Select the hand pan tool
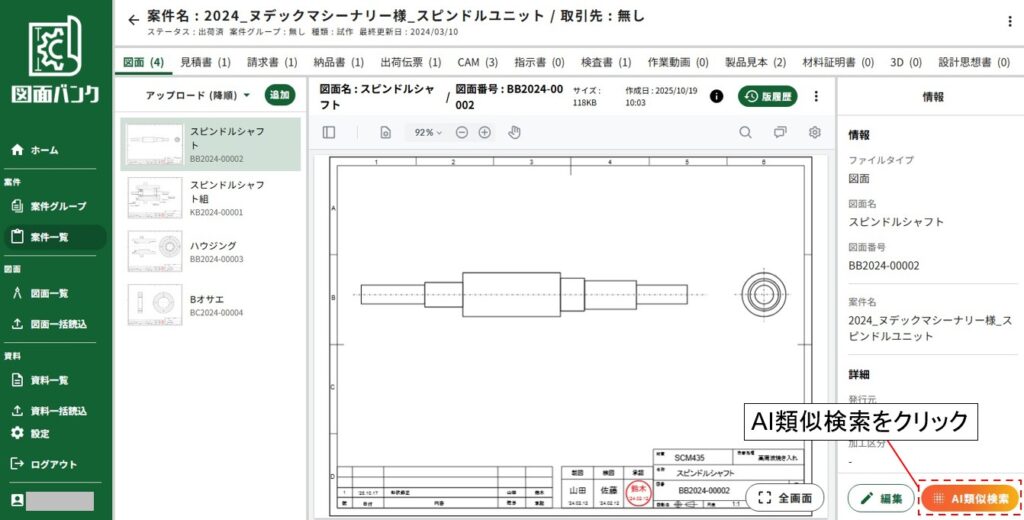The width and height of the screenshot is (1024, 520). coord(515,132)
